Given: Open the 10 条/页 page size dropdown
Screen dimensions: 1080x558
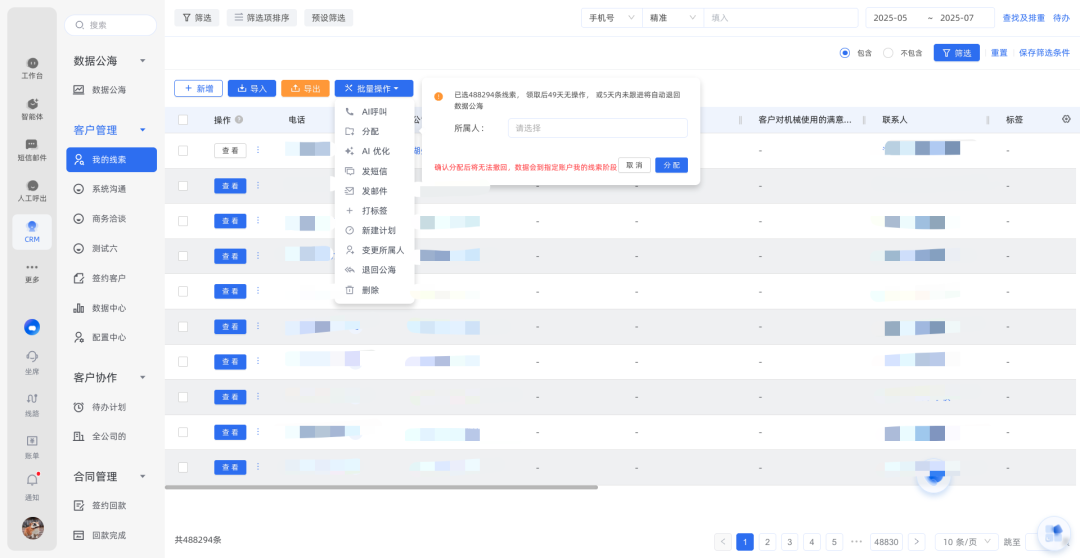Looking at the screenshot, I should click(965, 542).
